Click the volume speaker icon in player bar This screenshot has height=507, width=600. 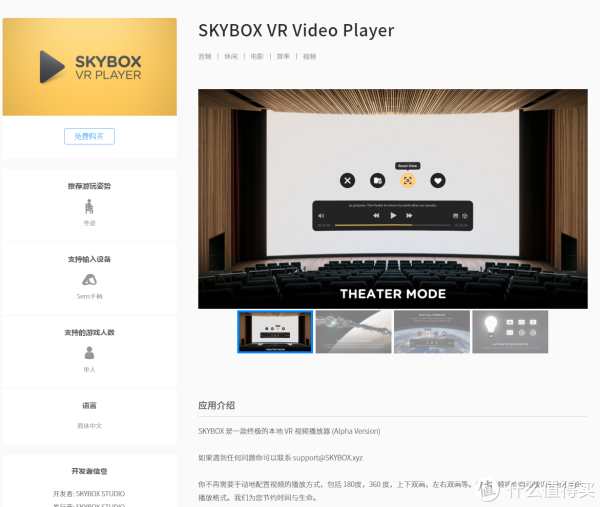point(321,216)
